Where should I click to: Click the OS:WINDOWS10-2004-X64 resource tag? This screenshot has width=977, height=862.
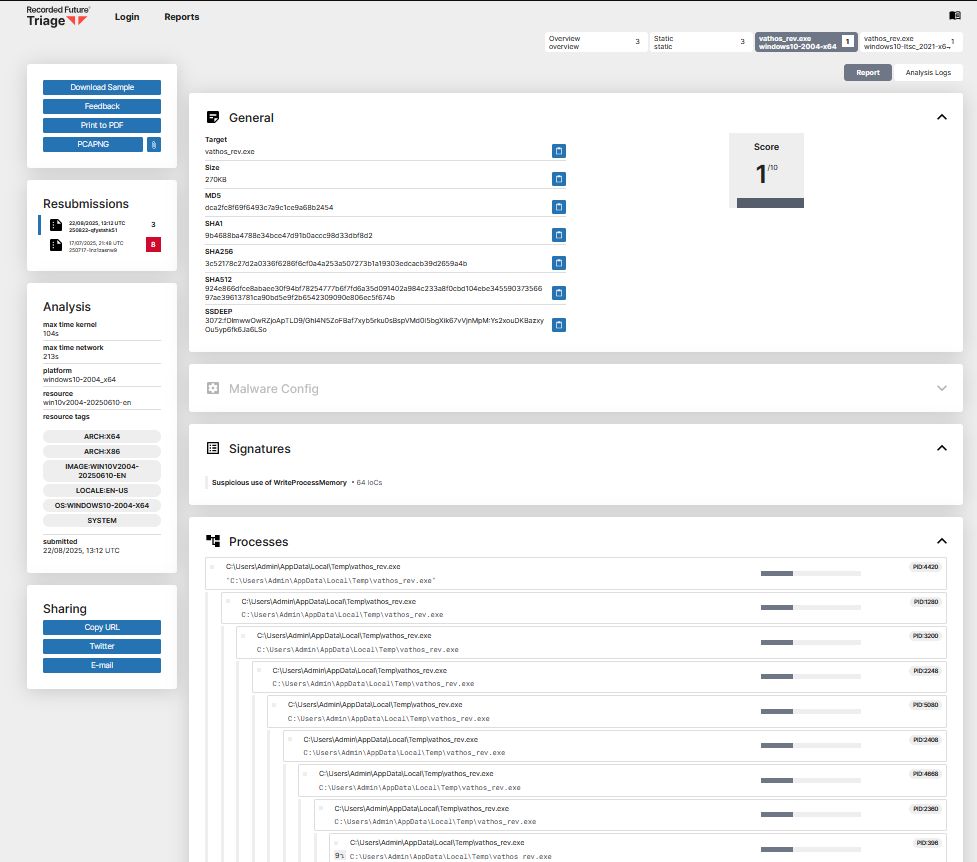click(x=102, y=505)
